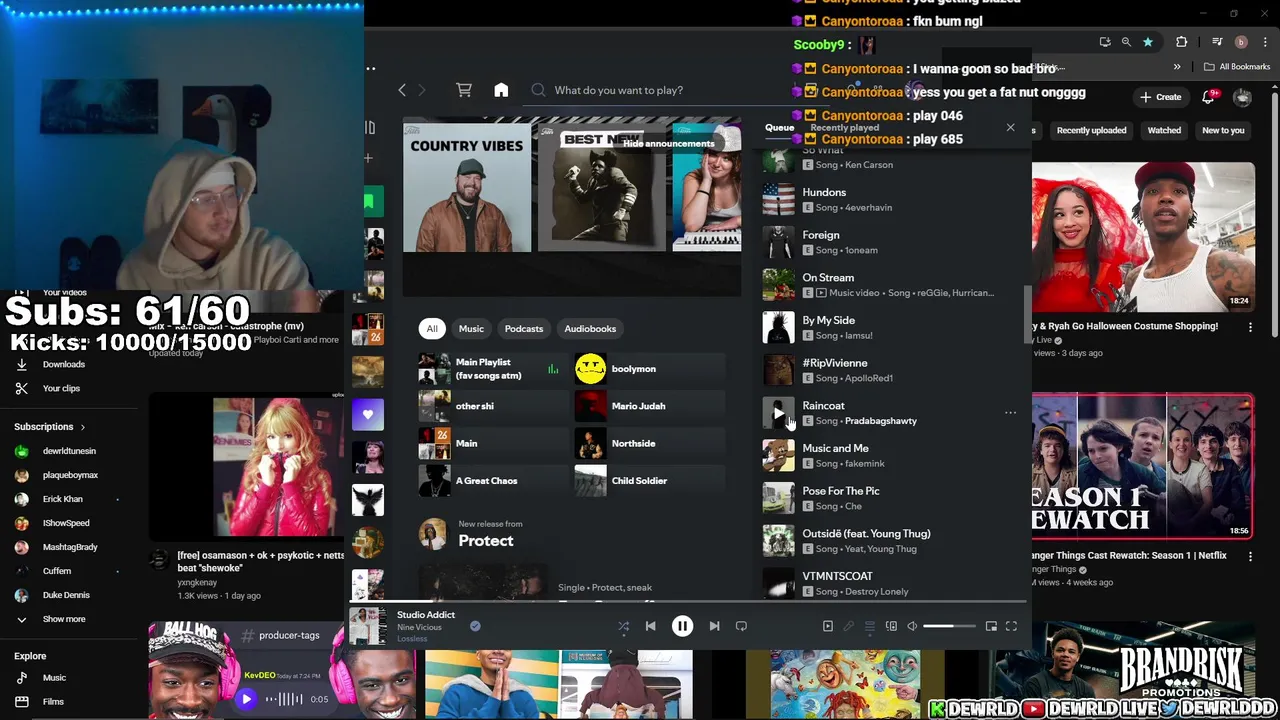Open Music under YouTube Explore
Screen dimensions: 1280x720
(x=54, y=678)
